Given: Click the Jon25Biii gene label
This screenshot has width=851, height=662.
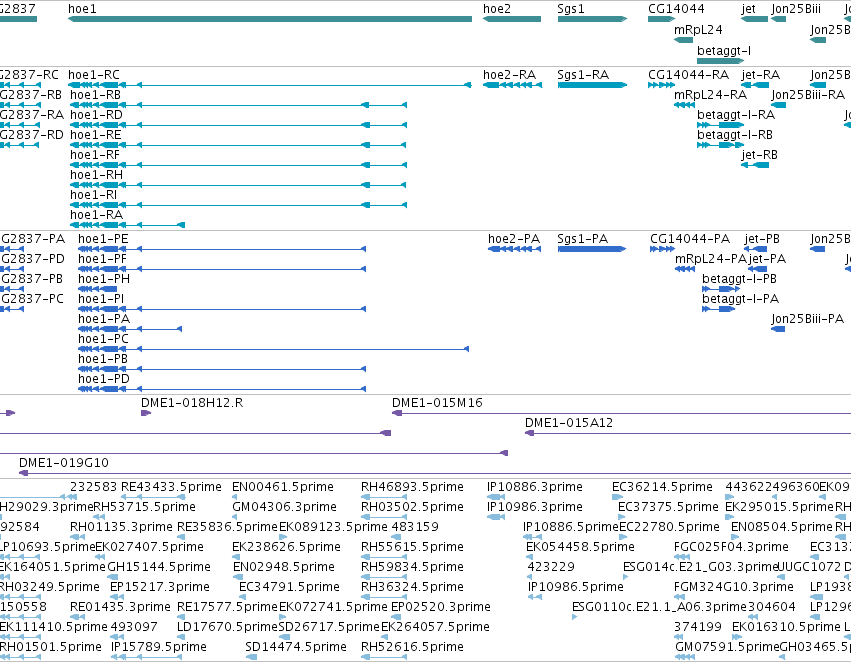Looking at the screenshot, I should (796, 9).
